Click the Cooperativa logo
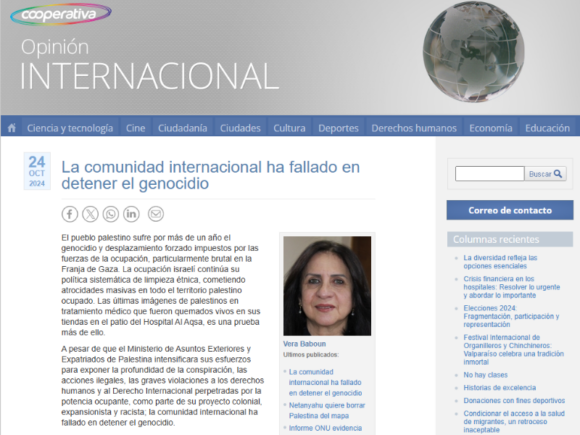The image size is (580, 435). (61, 14)
